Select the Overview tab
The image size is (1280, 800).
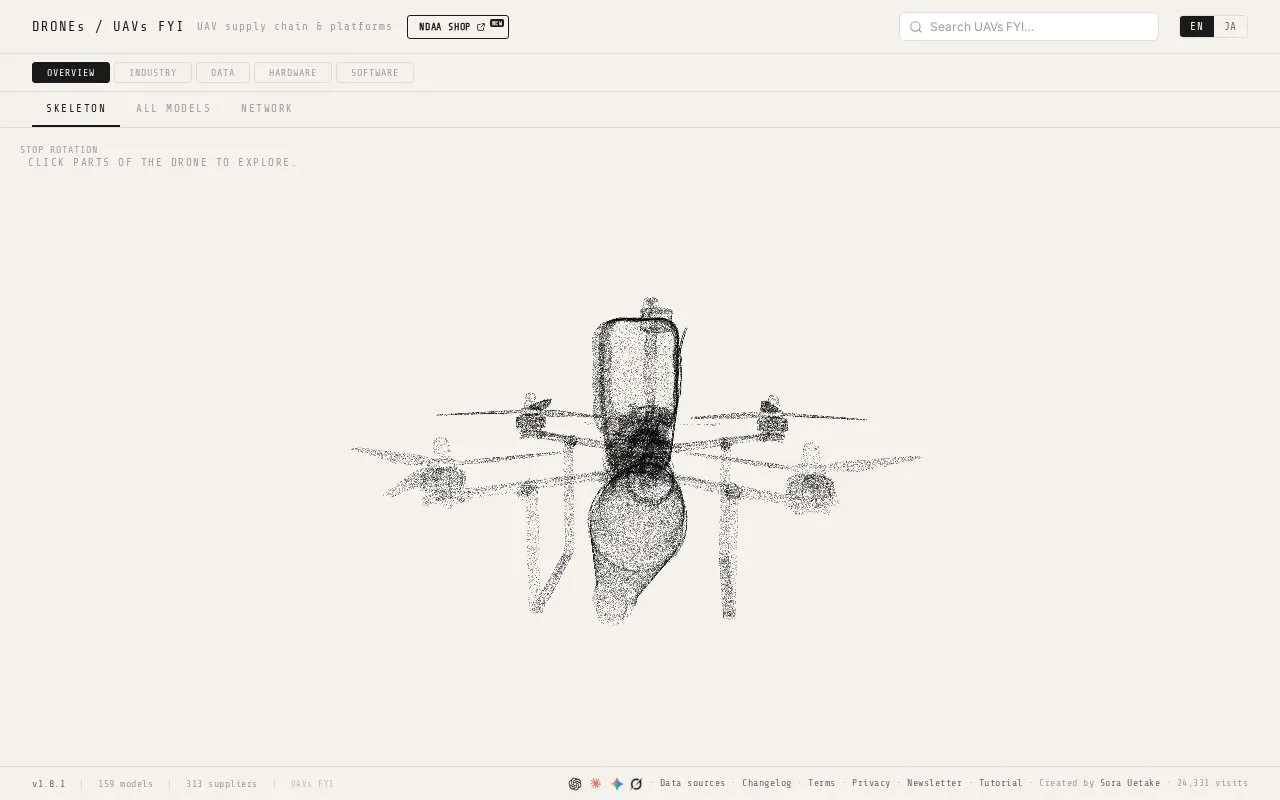tap(71, 72)
